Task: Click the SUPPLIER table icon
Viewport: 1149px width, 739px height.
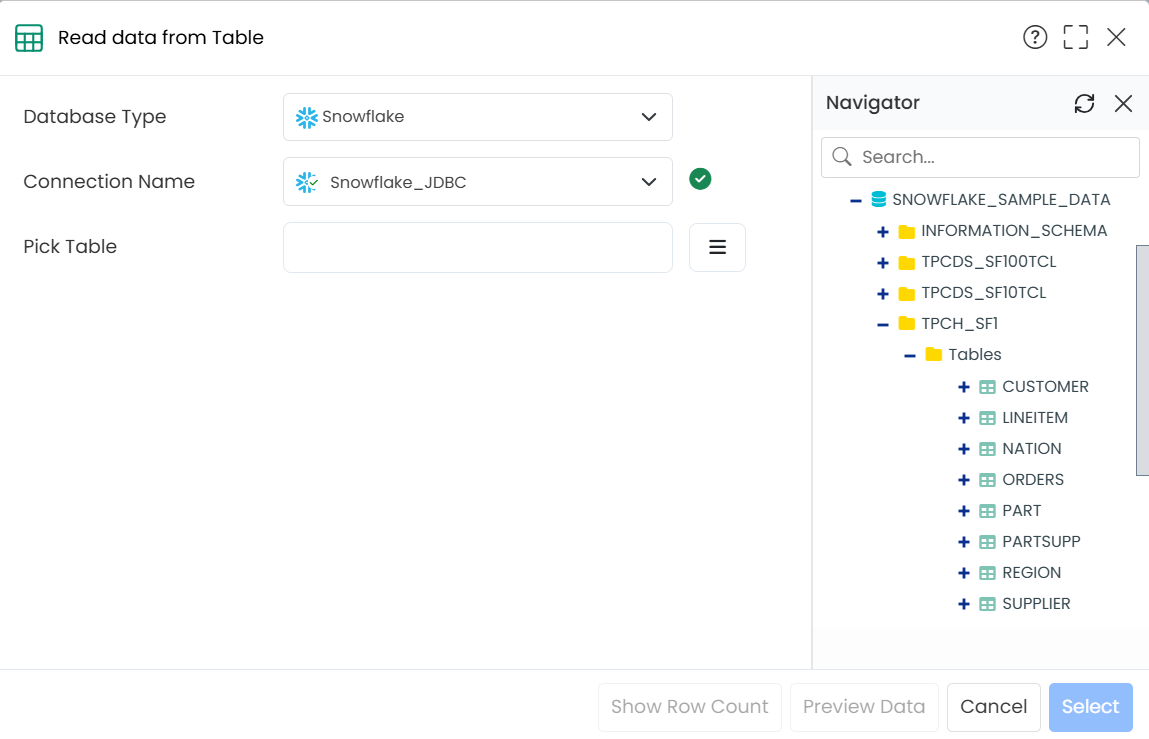Action: click(x=987, y=604)
